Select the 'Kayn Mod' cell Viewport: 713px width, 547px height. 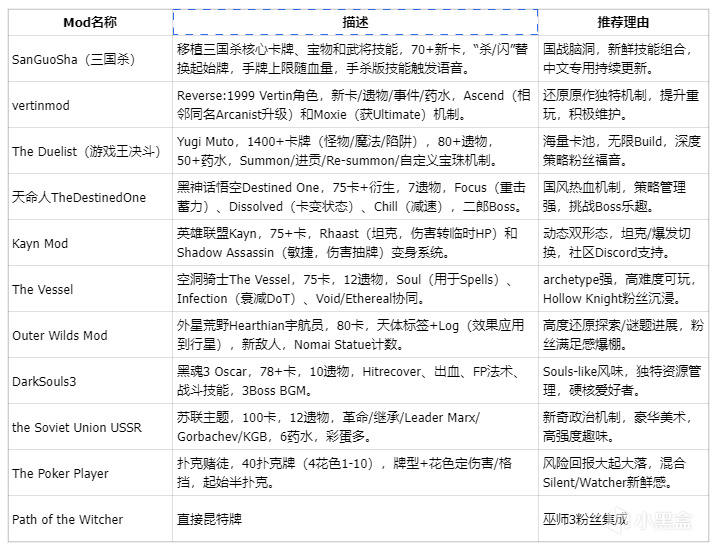pyautogui.click(x=90, y=243)
